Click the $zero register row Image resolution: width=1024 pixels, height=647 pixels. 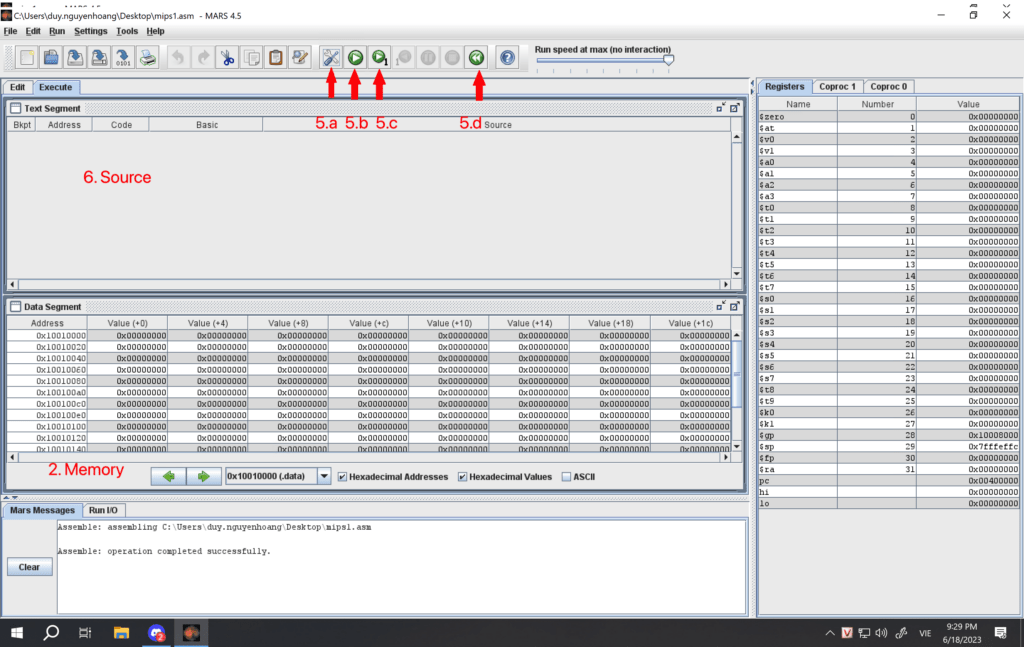[889, 117]
